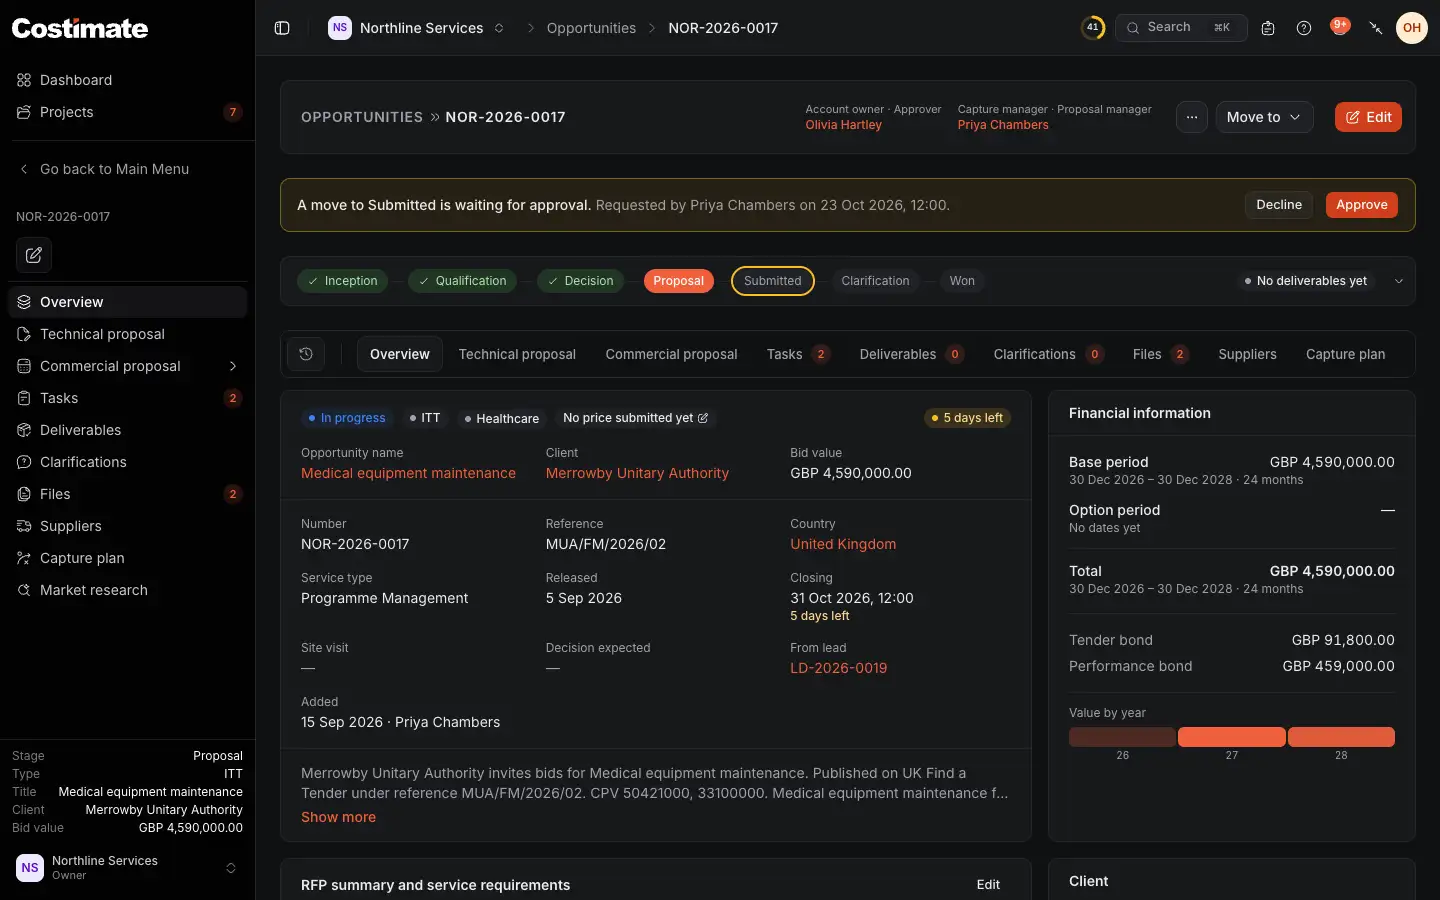Open the Northline Services Owner account switcher
The image size is (1440, 900).
coord(127,868)
